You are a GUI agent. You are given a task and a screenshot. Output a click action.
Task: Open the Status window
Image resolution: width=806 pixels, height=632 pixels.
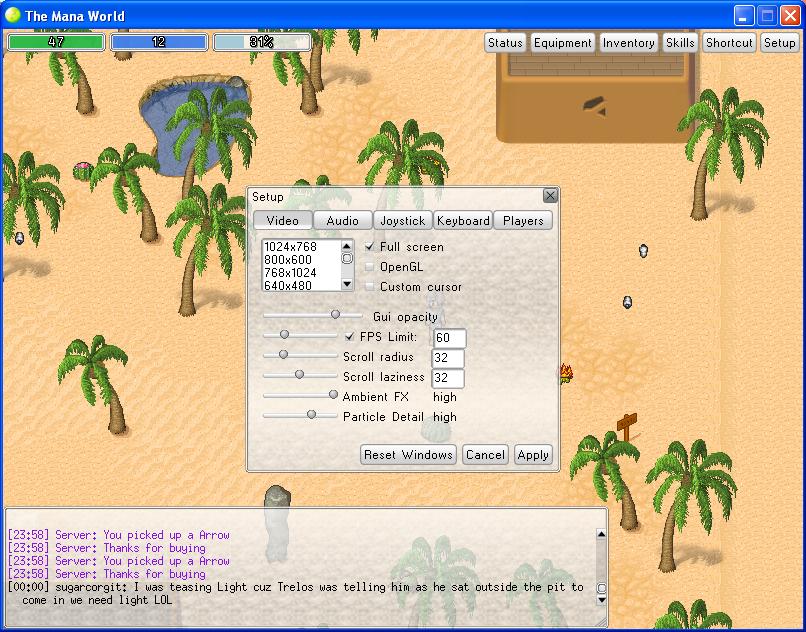(505, 43)
